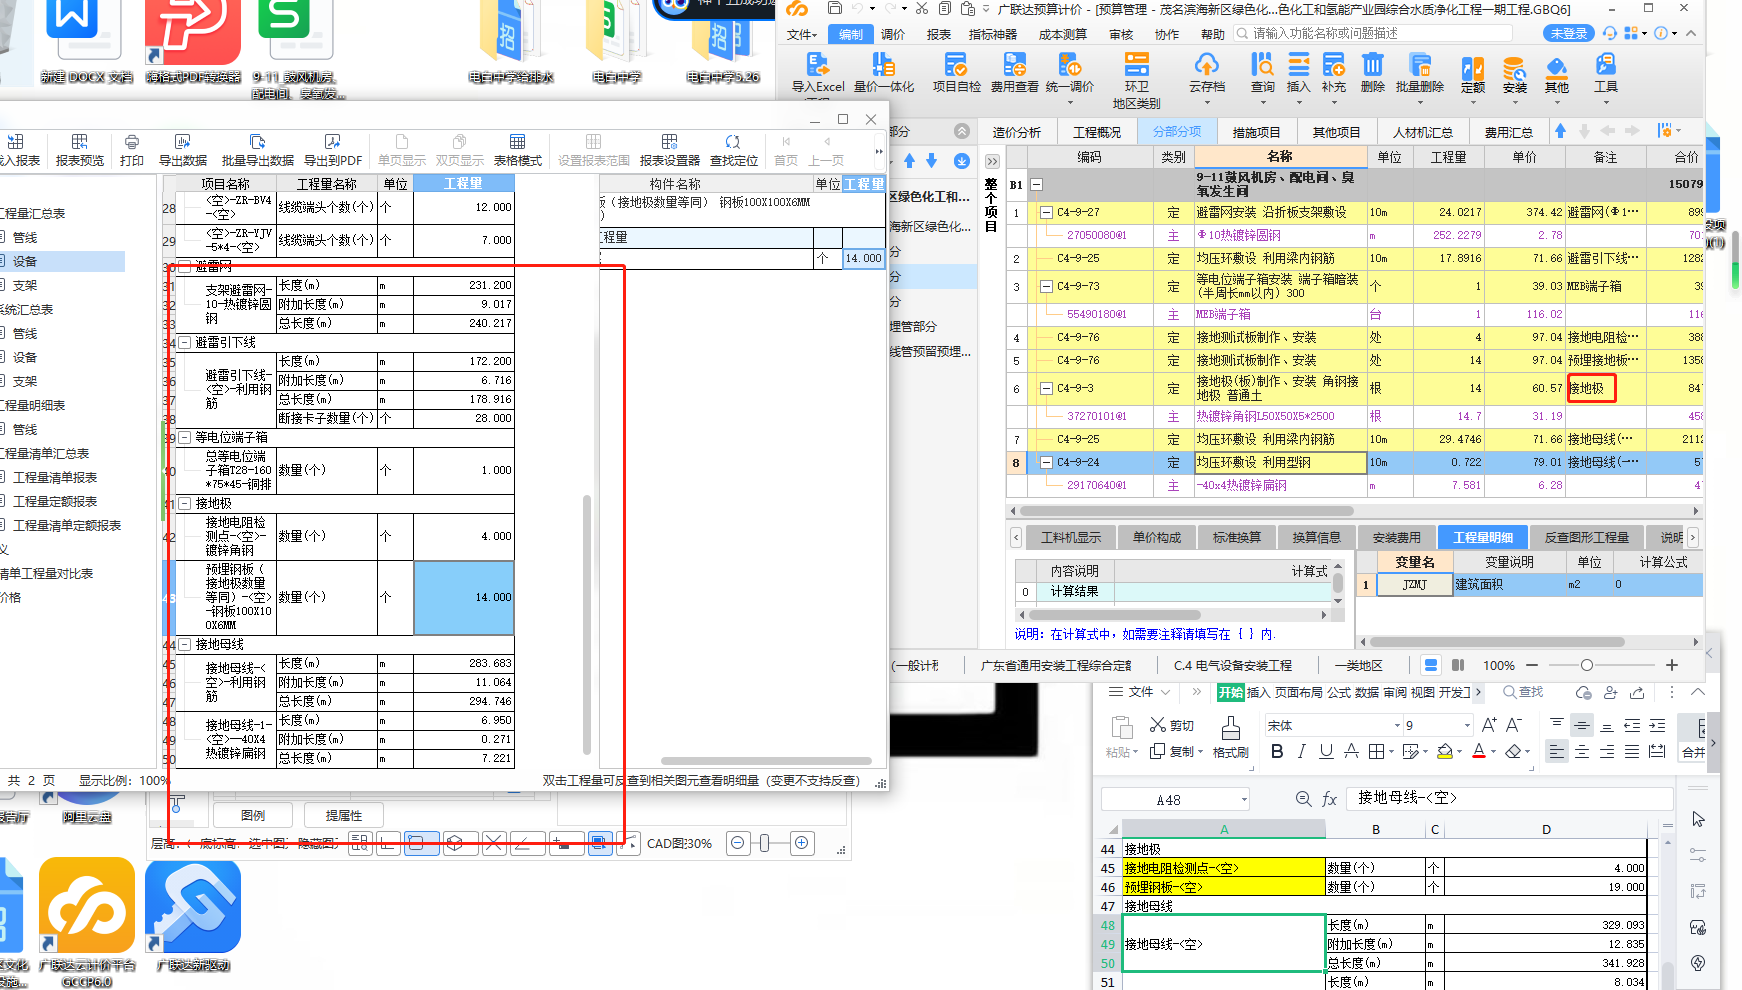Viewport: 1742px width, 990px height.
Task: Click the font color red swatch in WPS
Action: pyautogui.click(x=1479, y=751)
